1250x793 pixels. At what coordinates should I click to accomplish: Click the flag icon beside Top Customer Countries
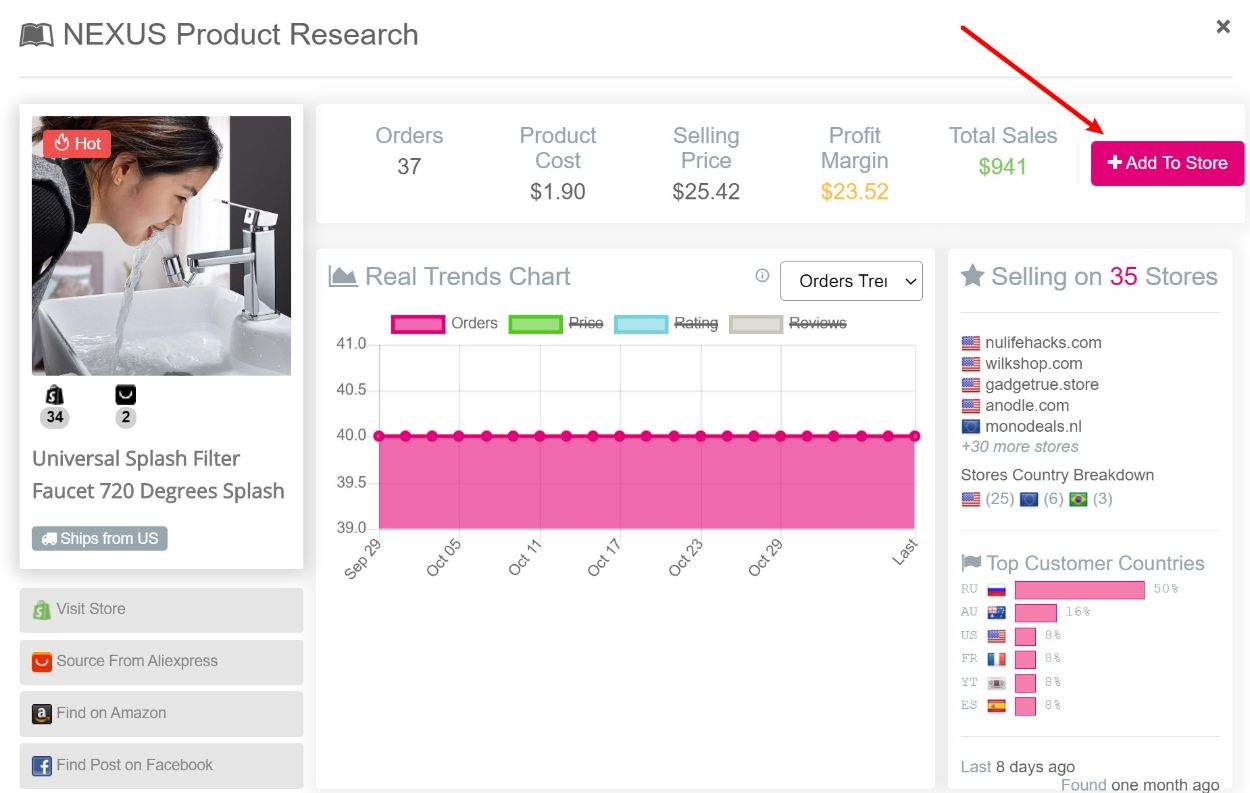click(x=970, y=563)
